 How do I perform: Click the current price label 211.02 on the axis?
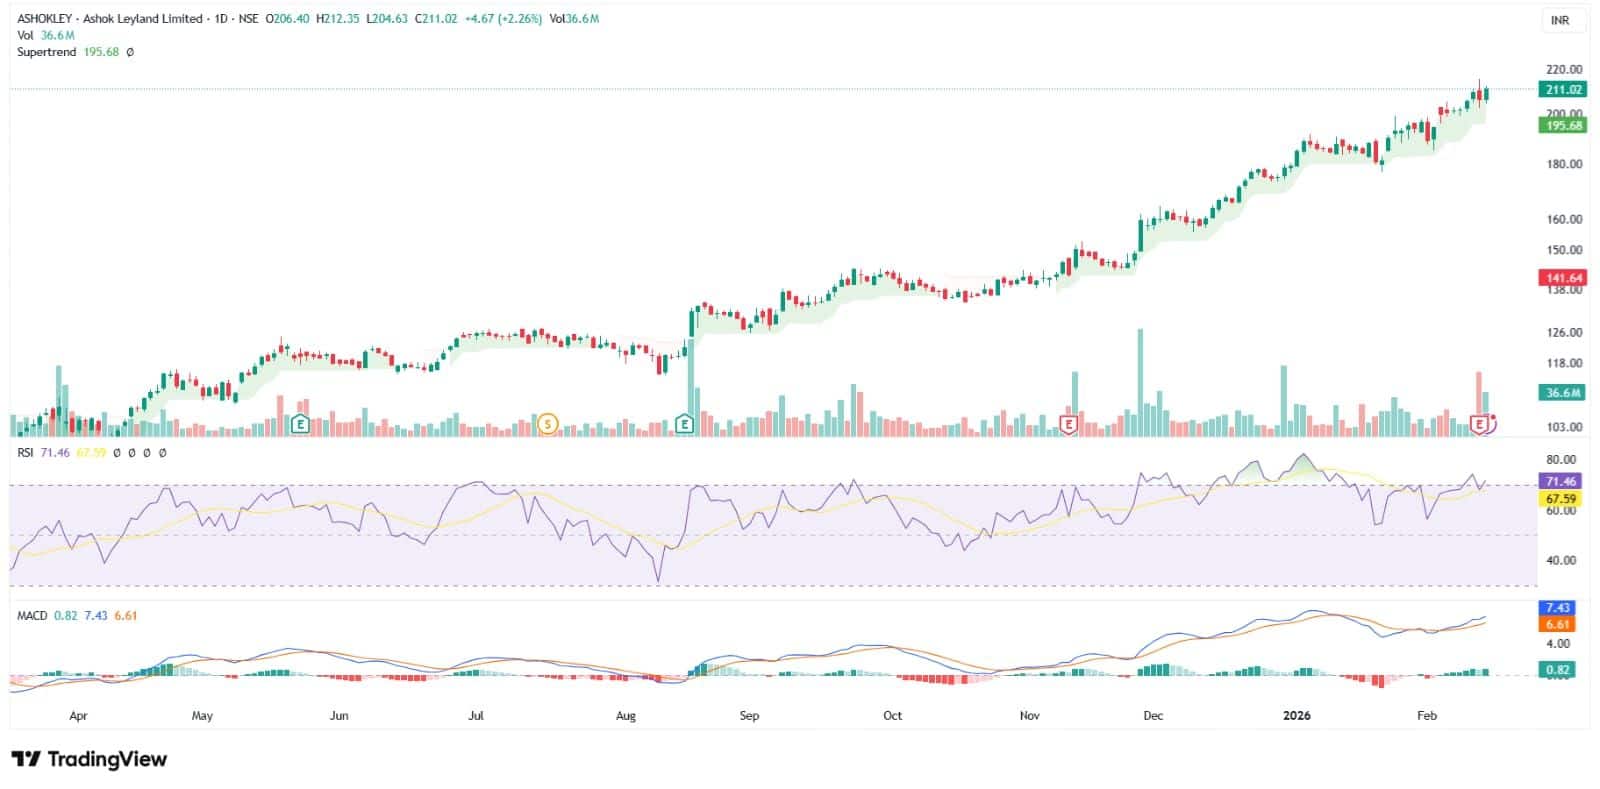[1564, 89]
